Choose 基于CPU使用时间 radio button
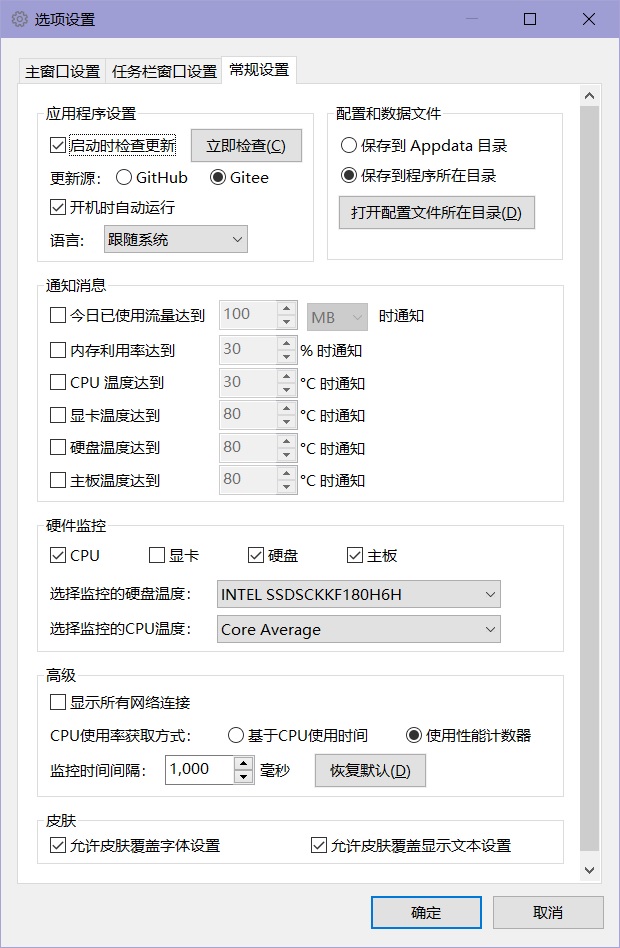 coord(236,736)
